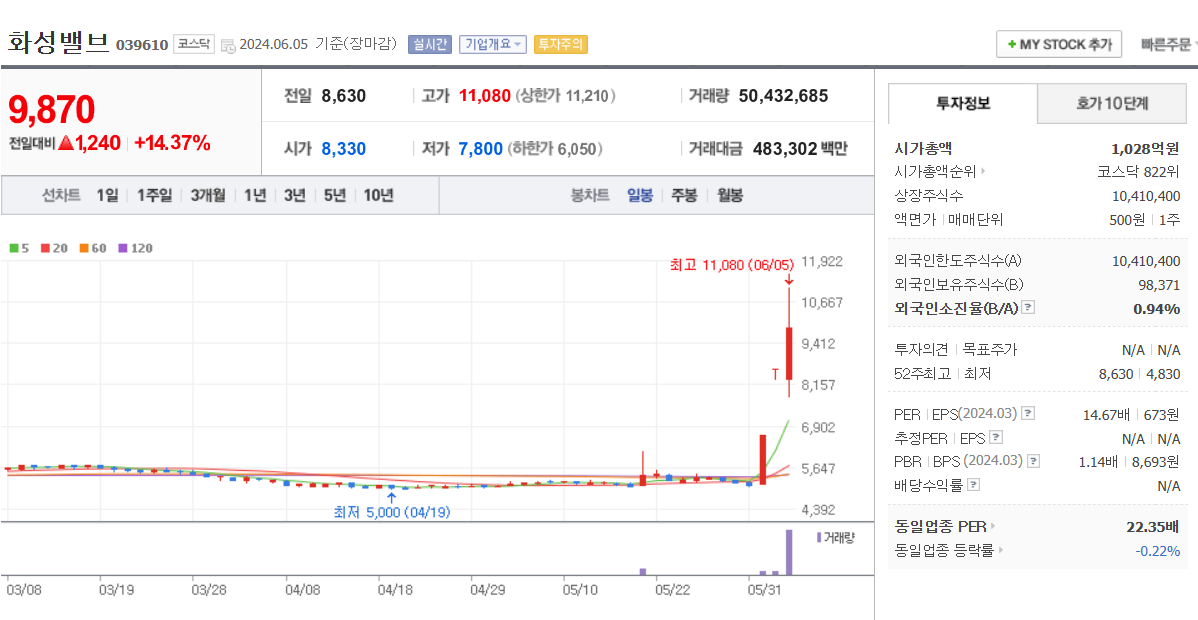Viewport: 1198px width, 620px height.
Task: Open help icon next to PBR BPS(2024.03)
Action: tap(1033, 461)
